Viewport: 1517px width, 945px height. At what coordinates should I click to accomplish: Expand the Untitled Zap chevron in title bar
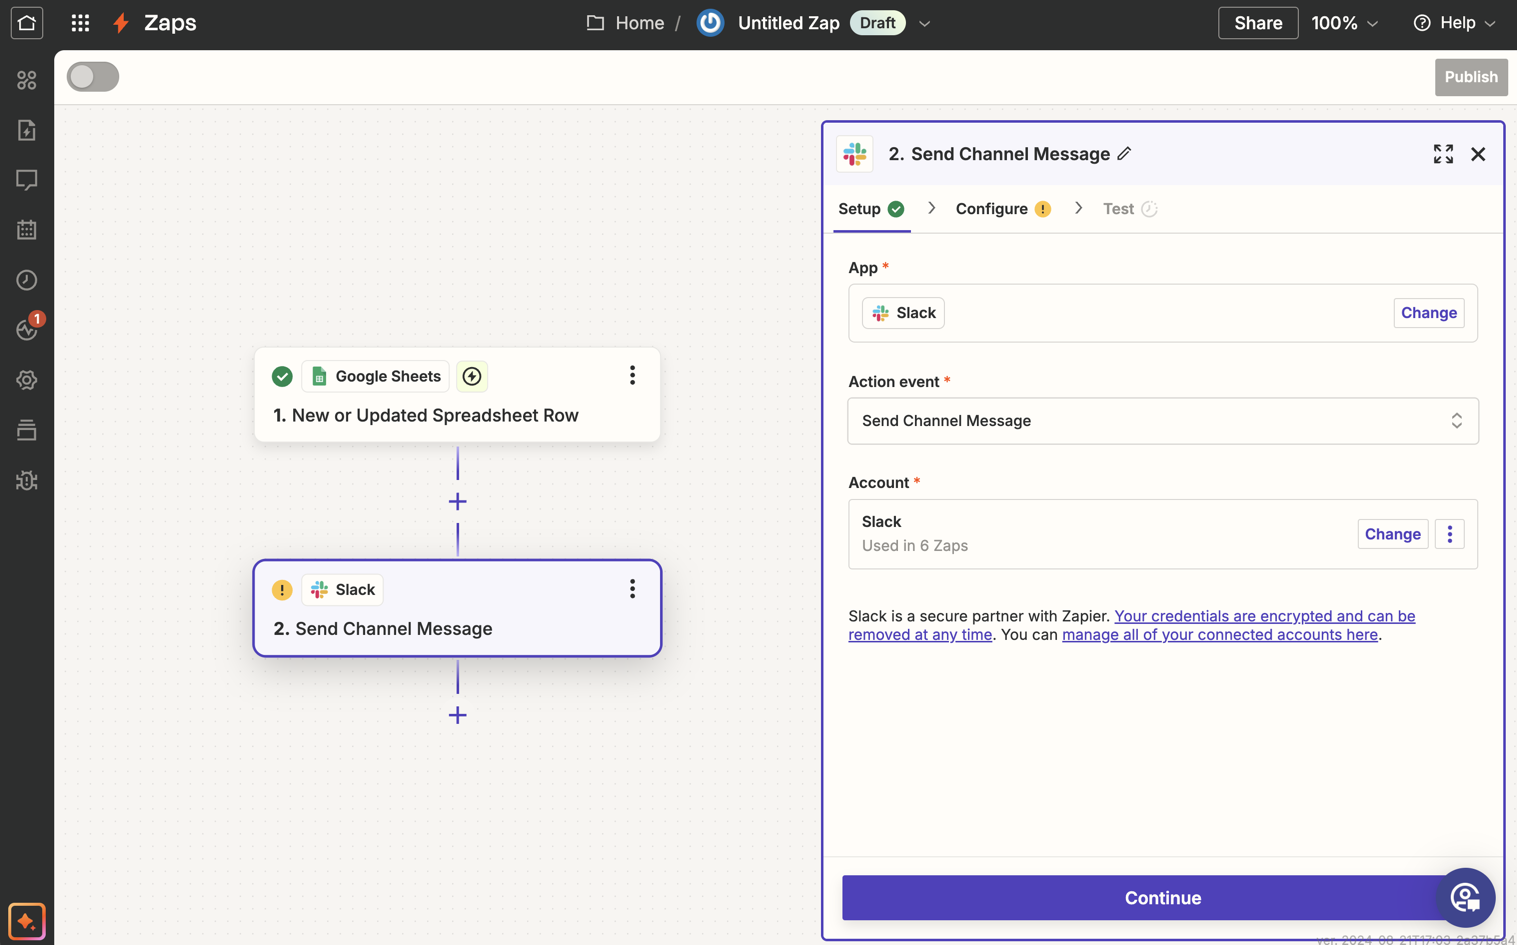[923, 22]
